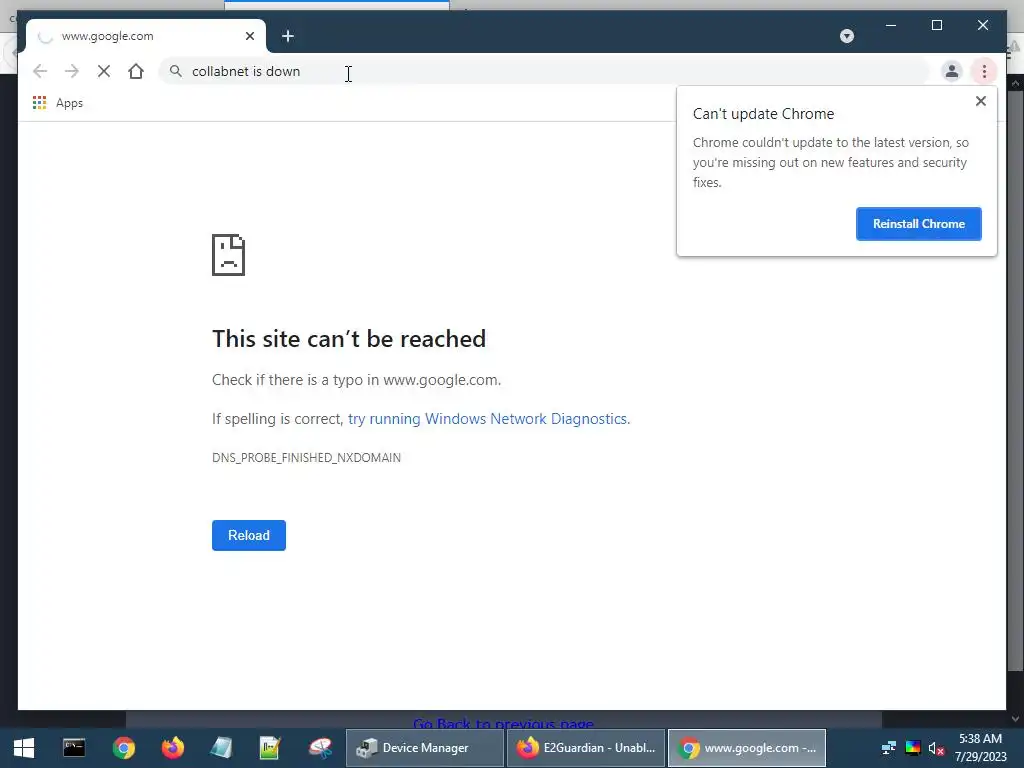The height and width of the screenshot is (768, 1024).
Task: Open a new tab with the plus button
Action: (x=288, y=36)
